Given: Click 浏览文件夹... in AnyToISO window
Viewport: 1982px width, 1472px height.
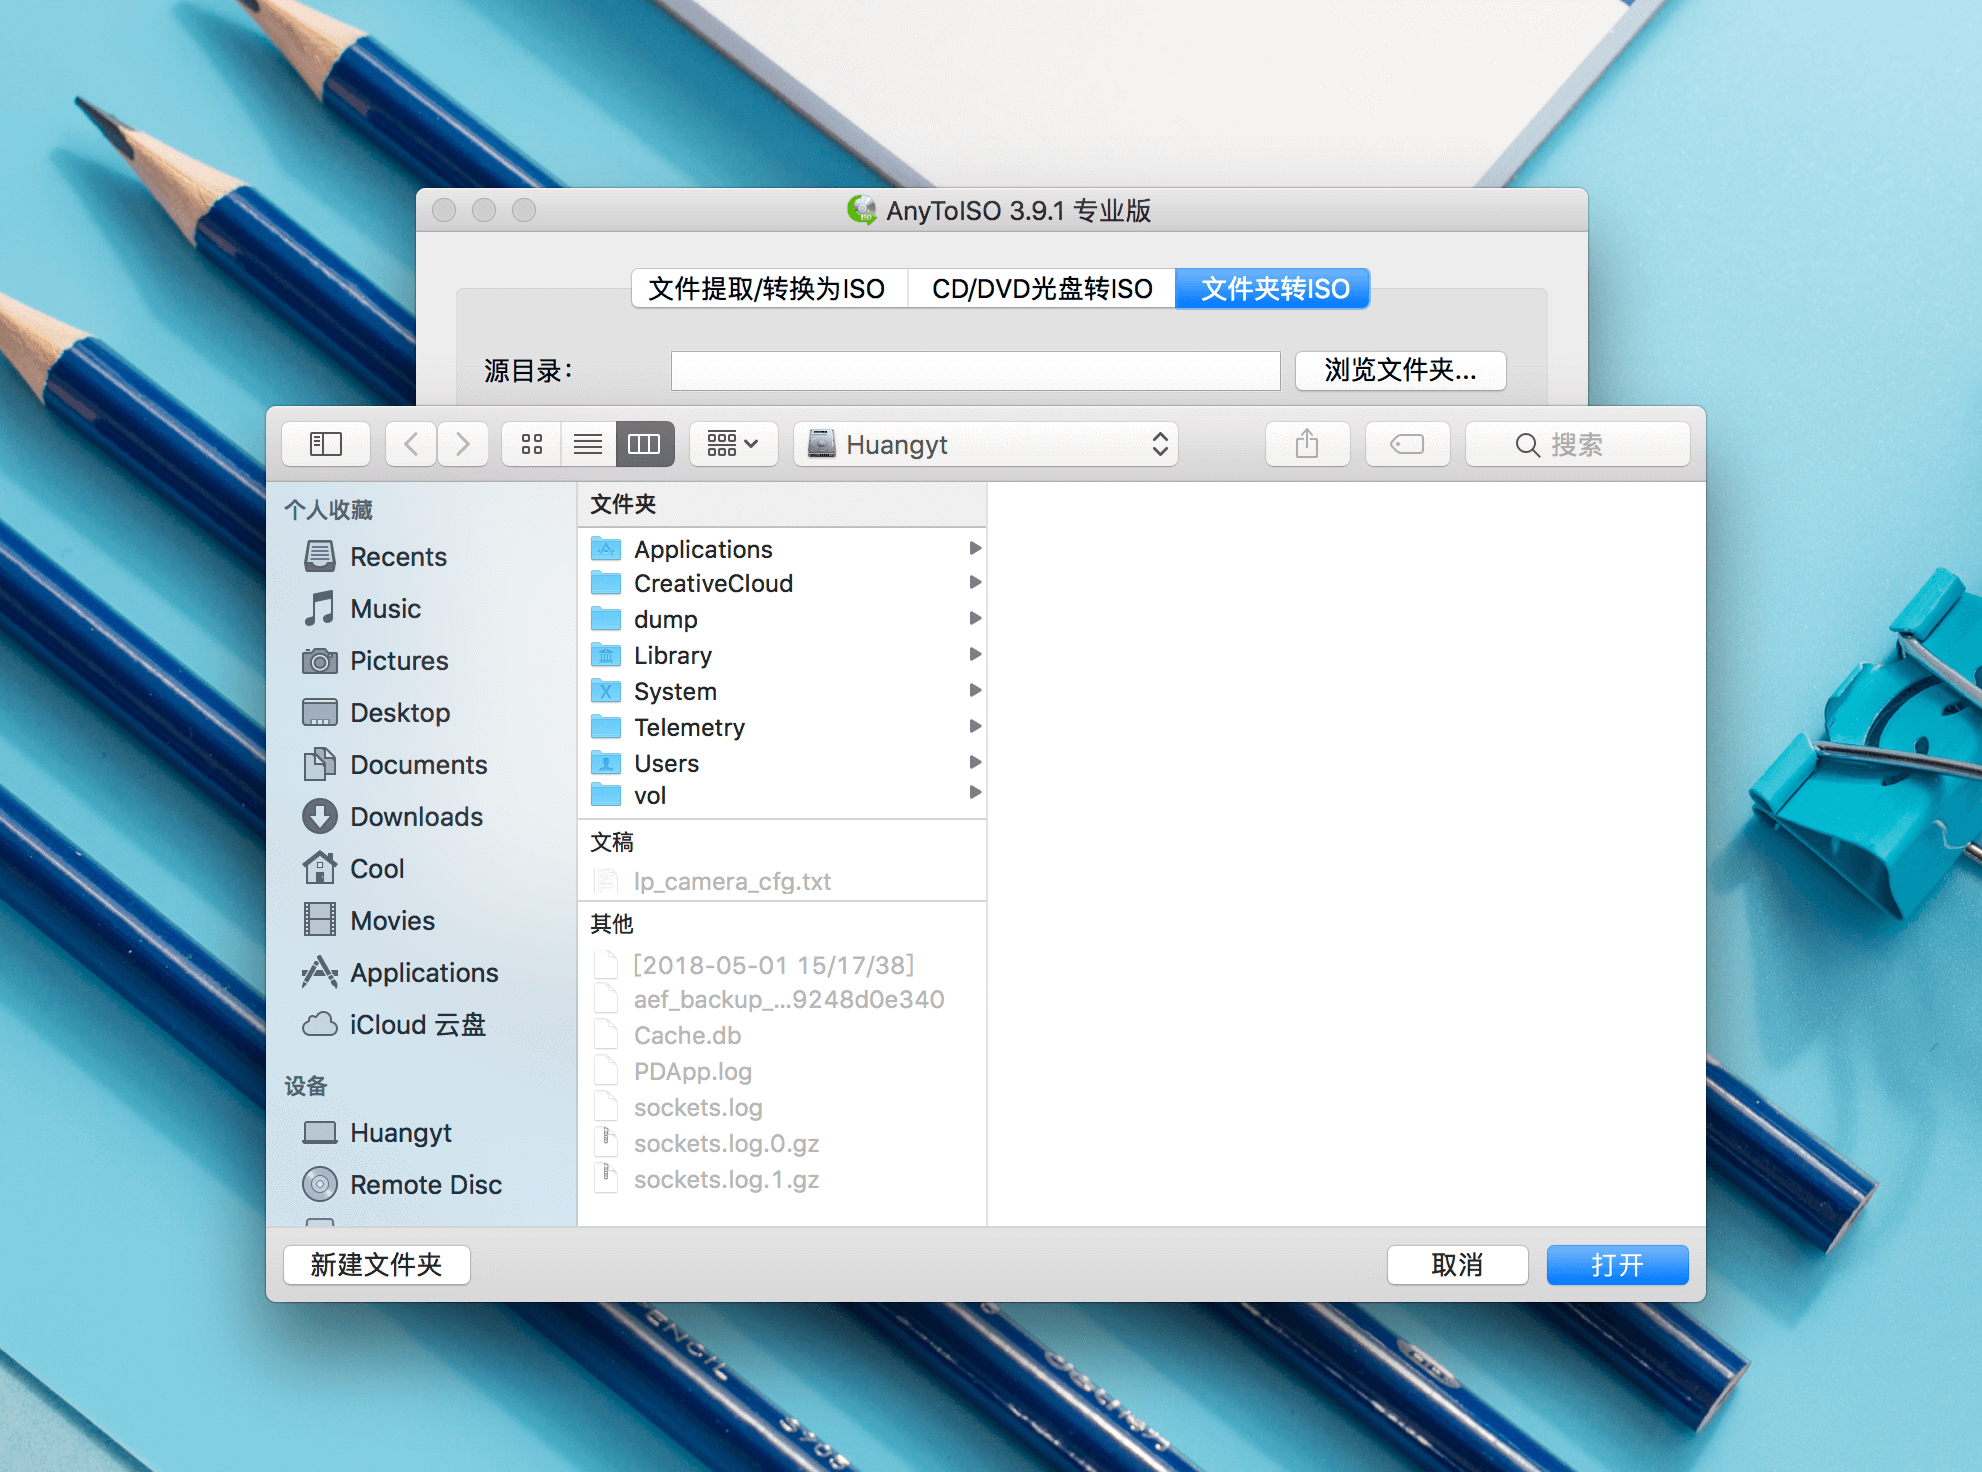Looking at the screenshot, I should click(1400, 370).
